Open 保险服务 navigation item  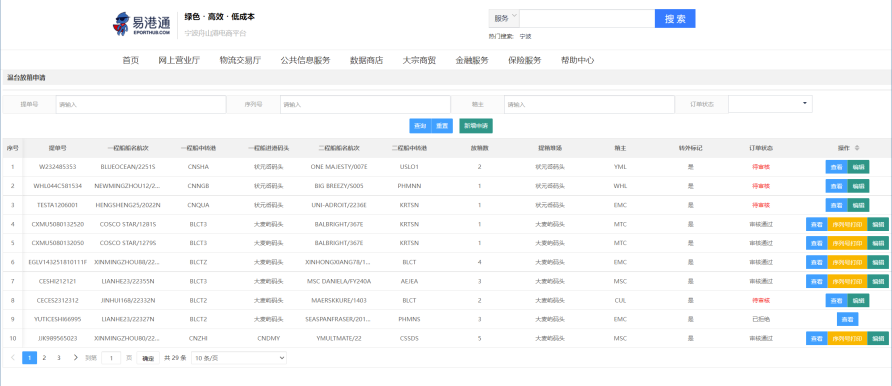pos(525,60)
